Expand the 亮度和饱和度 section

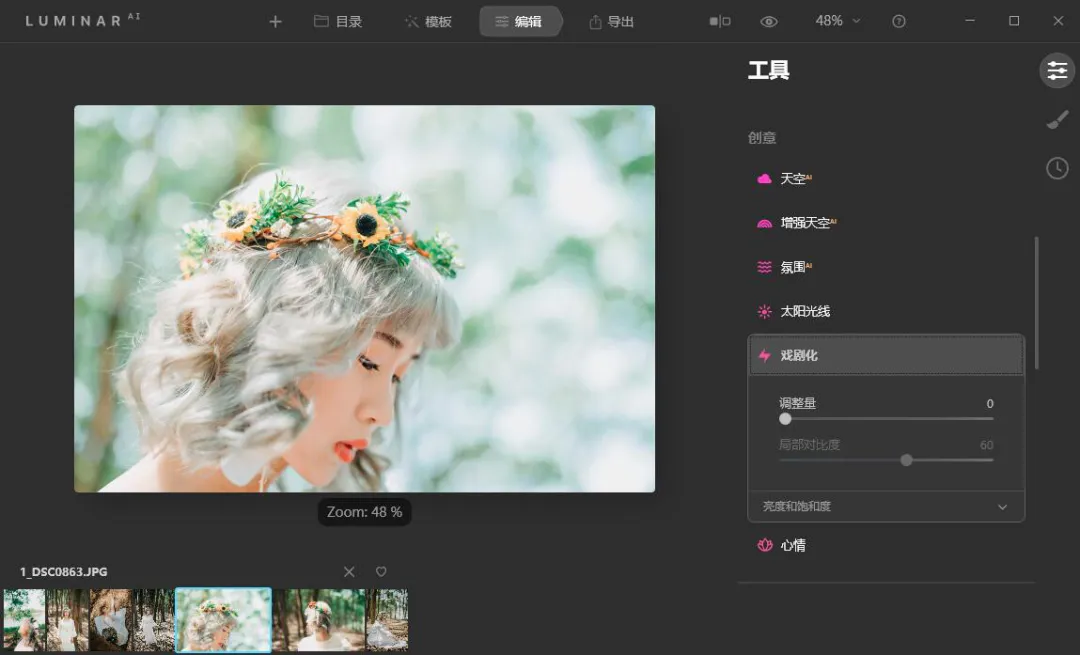click(885, 507)
